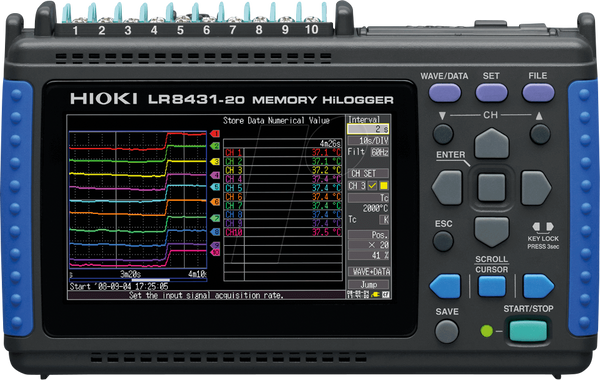This screenshot has height=380, width=600.
Task: Push the SAVE round button
Action: coord(447,331)
